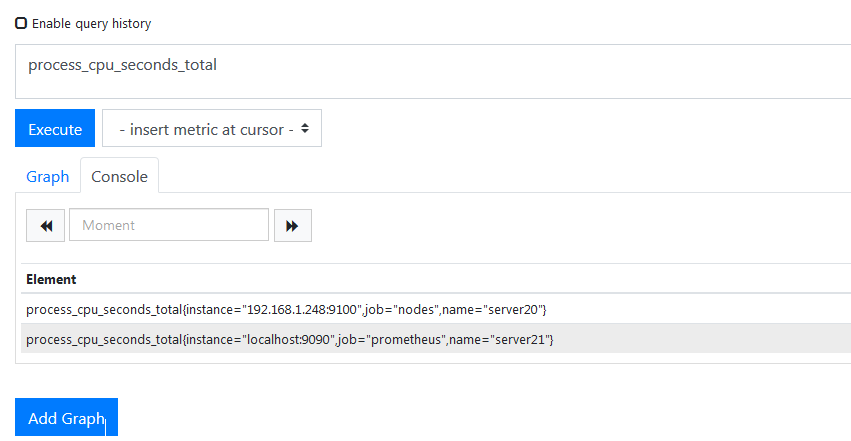The image size is (851, 441).
Task: Open the "insert metric at cursor" dropdown
Action: point(212,129)
